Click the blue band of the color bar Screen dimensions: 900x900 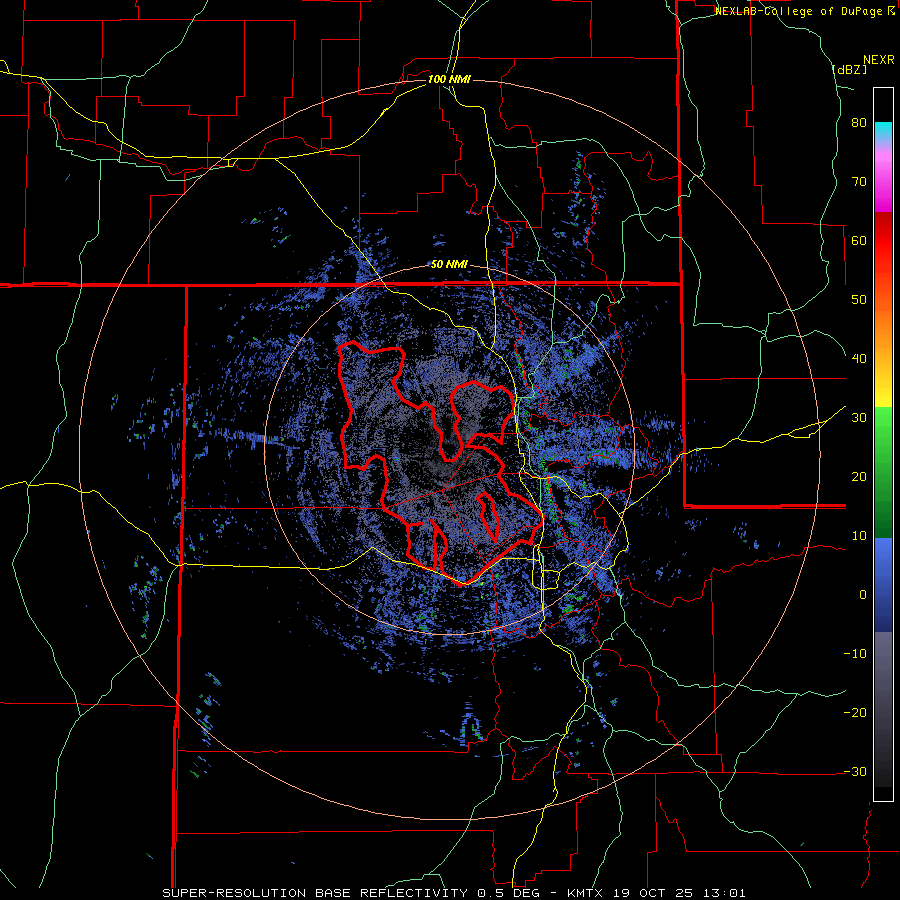coord(883,585)
